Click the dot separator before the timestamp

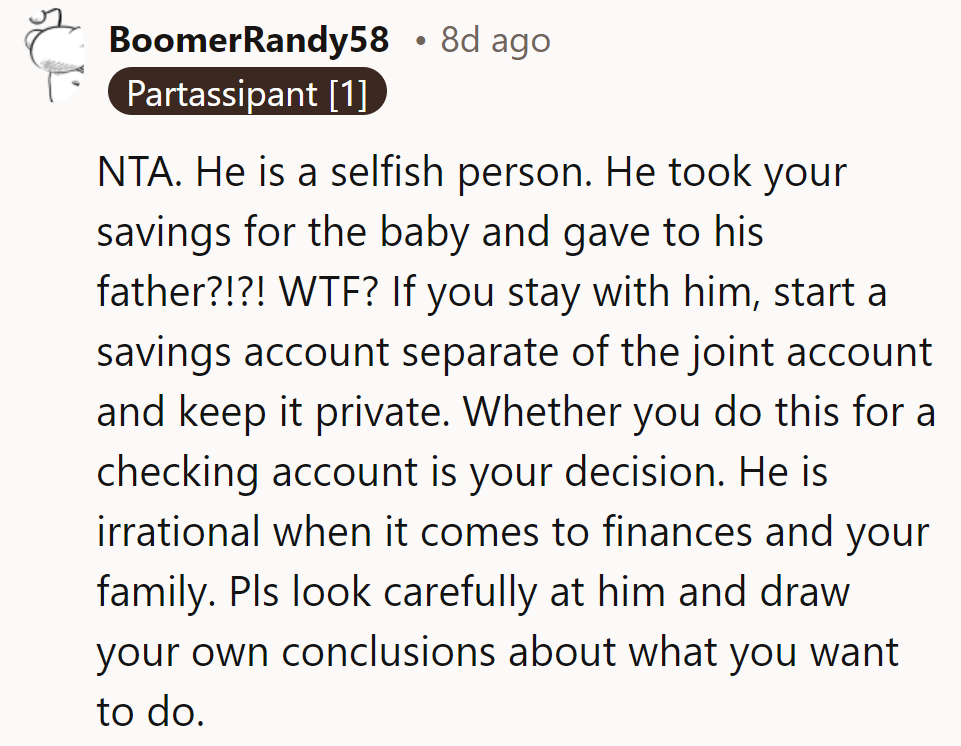point(423,41)
